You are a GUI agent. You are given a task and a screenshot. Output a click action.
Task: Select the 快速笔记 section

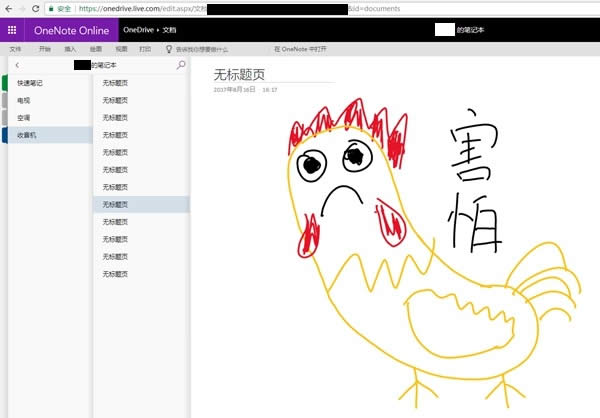[x=30, y=83]
